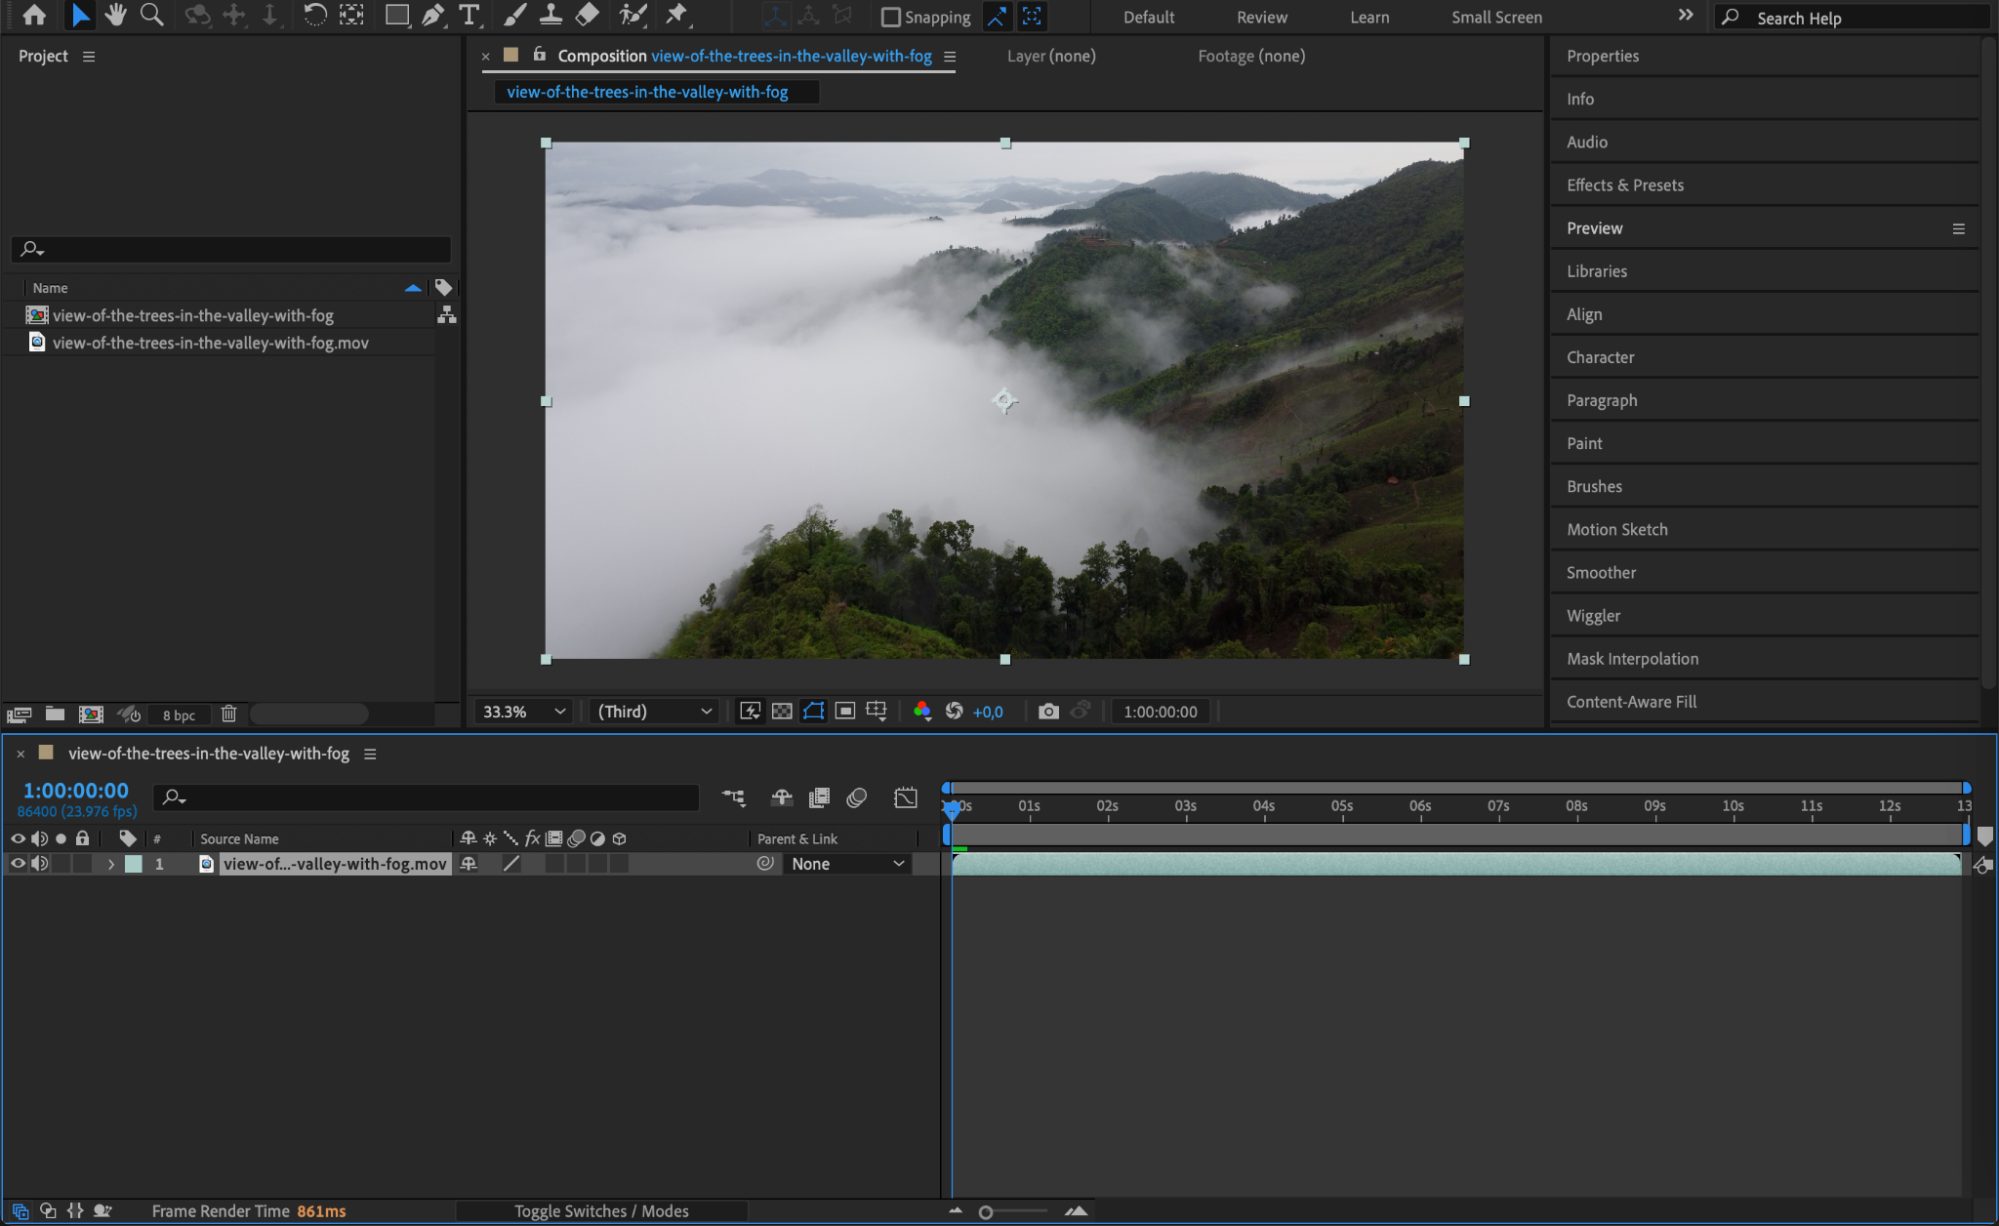Image resolution: width=1999 pixels, height=1226 pixels.
Task: Hide layer 1 video with eye icon
Action: click(x=18, y=863)
